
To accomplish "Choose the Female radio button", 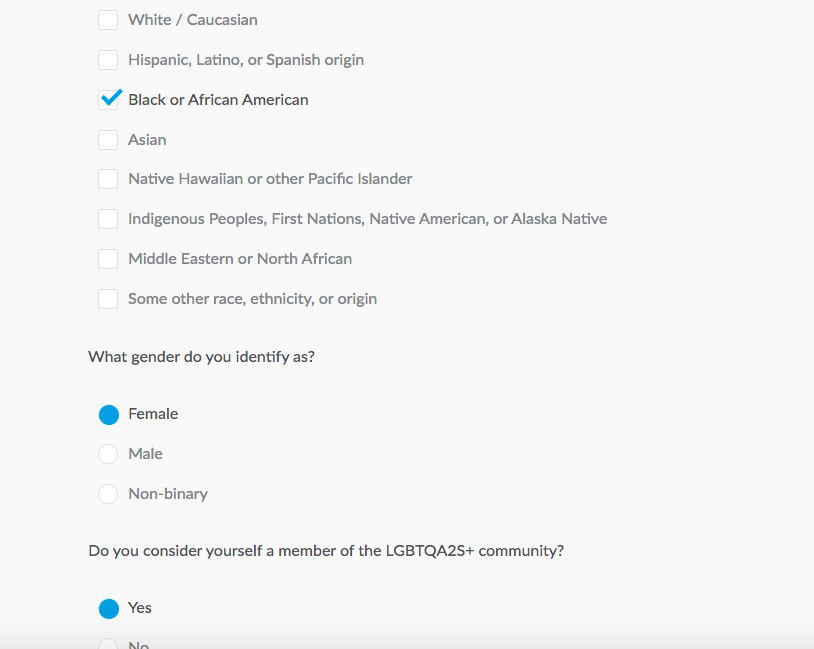I will pos(108,415).
